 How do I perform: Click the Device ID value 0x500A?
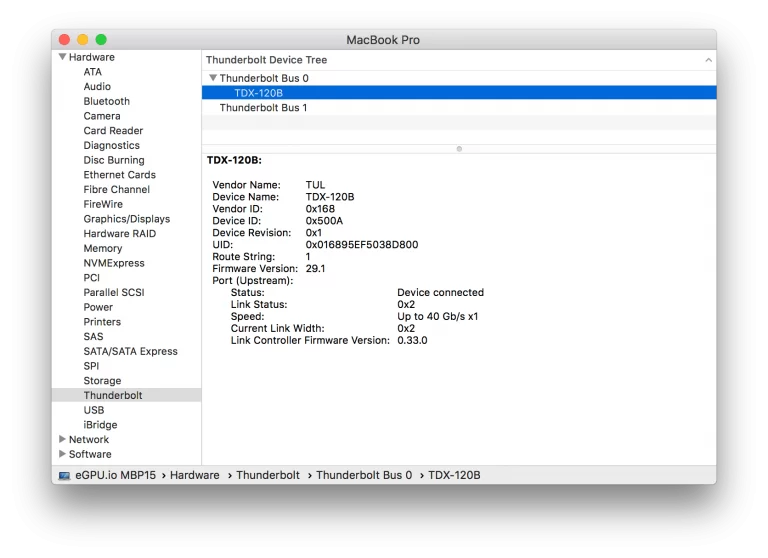pyautogui.click(x=324, y=220)
